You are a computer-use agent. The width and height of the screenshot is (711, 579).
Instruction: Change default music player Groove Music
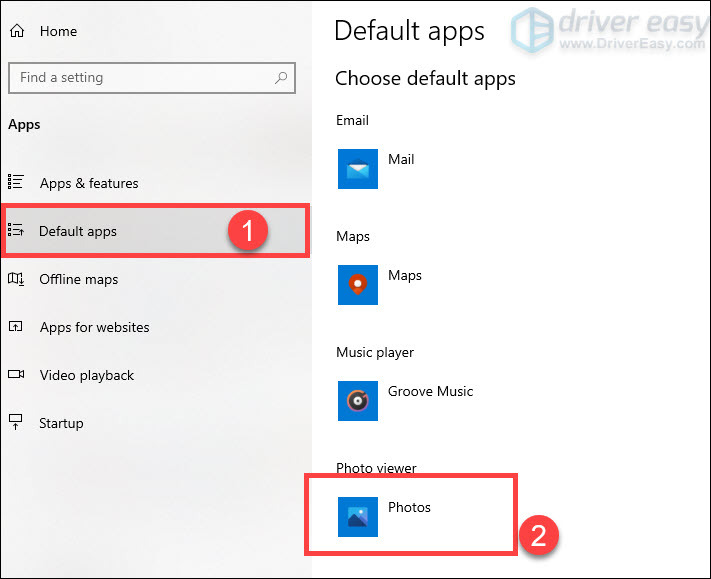[430, 391]
